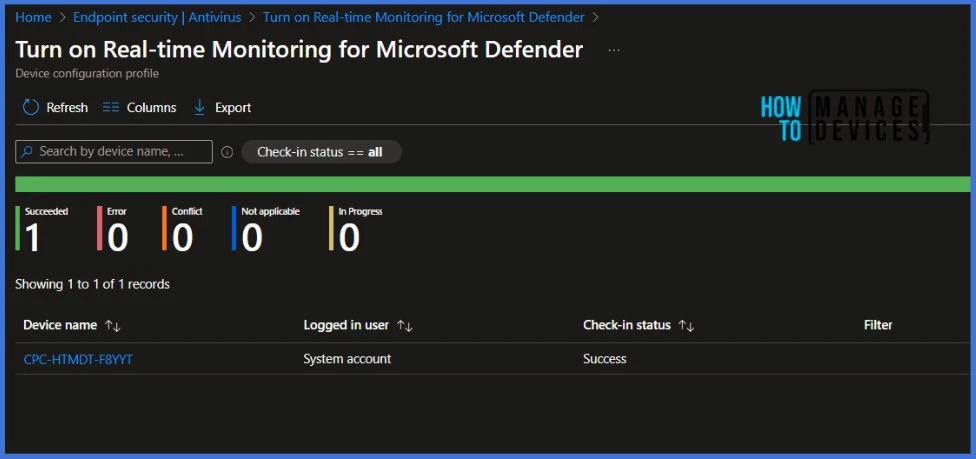The height and width of the screenshot is (459, 976).
Task: Click the Export toolbar button
Action: pyautogui.click(x=222, y=108)
